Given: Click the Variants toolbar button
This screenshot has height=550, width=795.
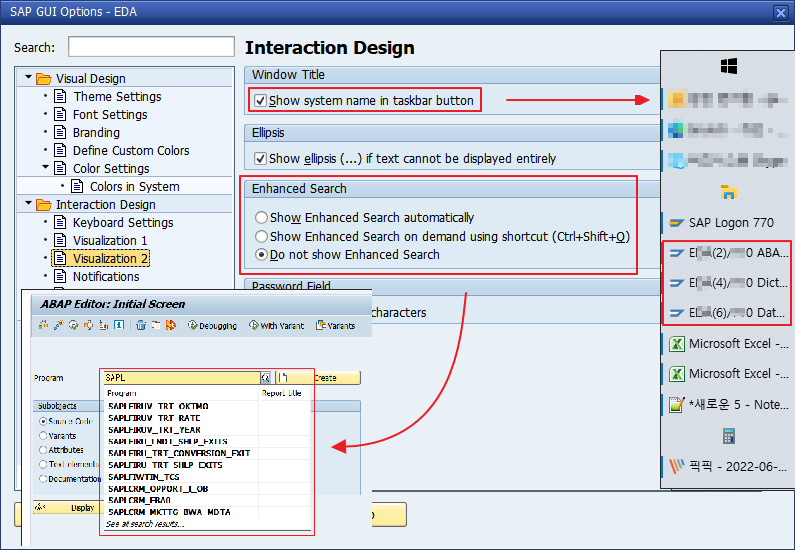Looking at the screenshot, I should click(336, 325).
